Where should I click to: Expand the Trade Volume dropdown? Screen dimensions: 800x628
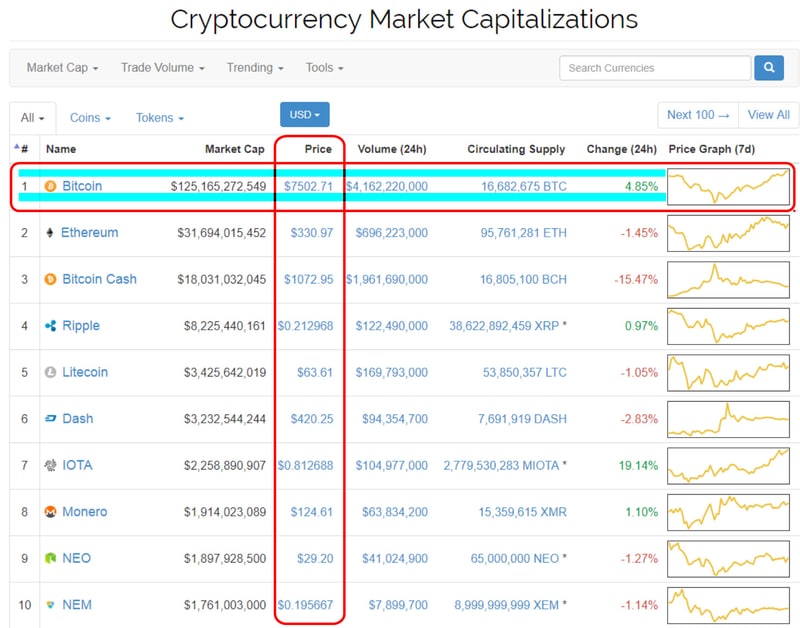tap(162, 68)
